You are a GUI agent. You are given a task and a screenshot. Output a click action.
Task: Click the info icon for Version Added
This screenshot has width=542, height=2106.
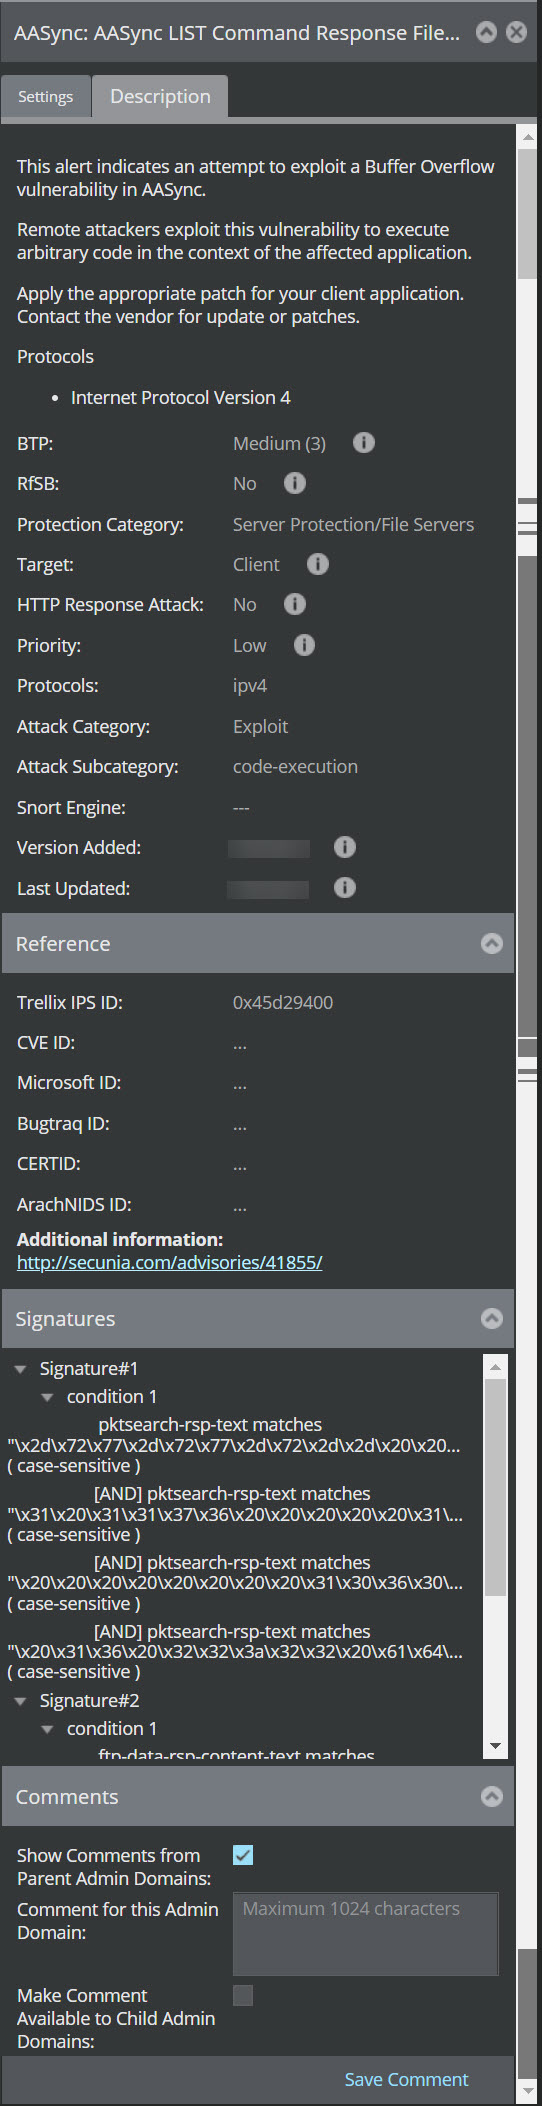(x=344, y=847)
